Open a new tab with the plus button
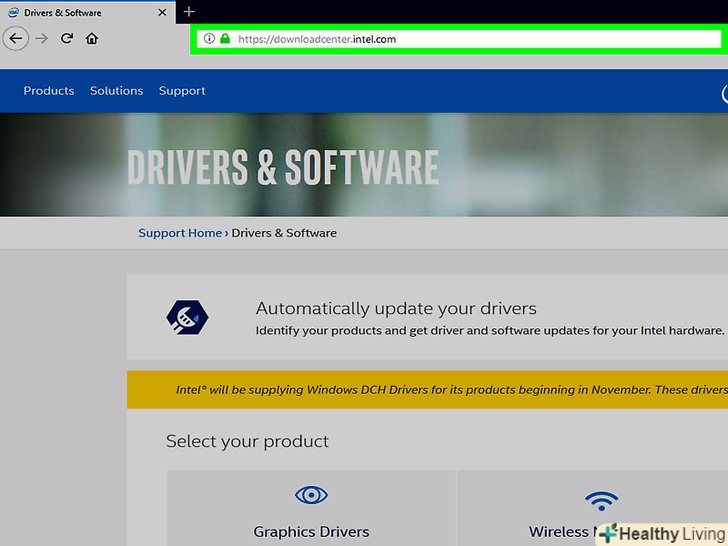 tap(188, 12)
